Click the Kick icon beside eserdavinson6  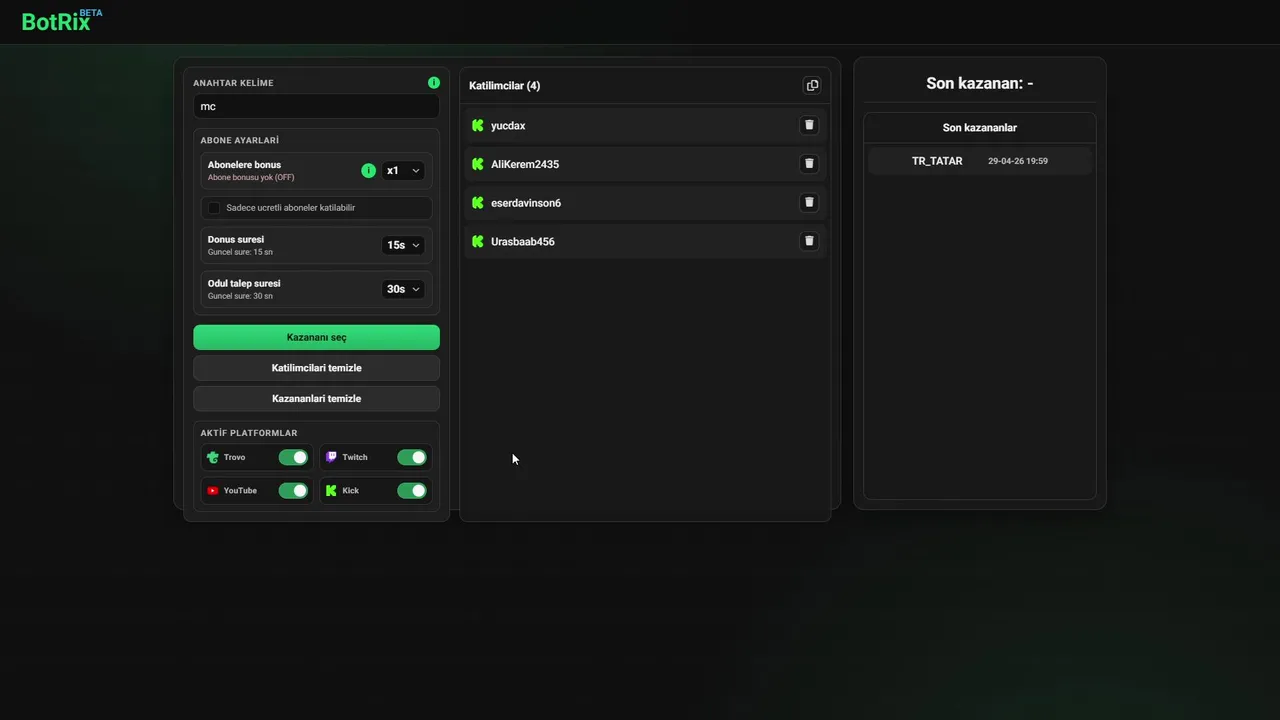pyautogui.click(x=478, y=203)
